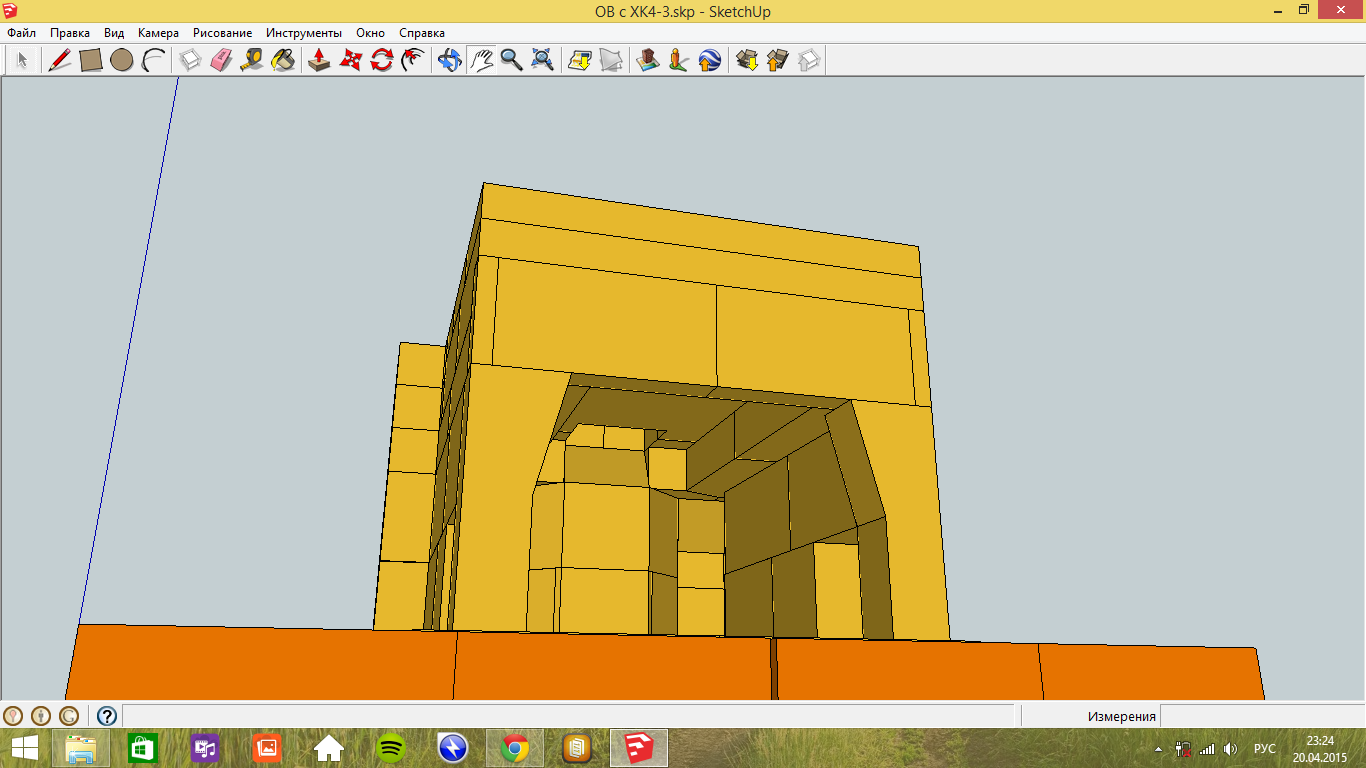Select the Line pencil tool

coord(59,60)
